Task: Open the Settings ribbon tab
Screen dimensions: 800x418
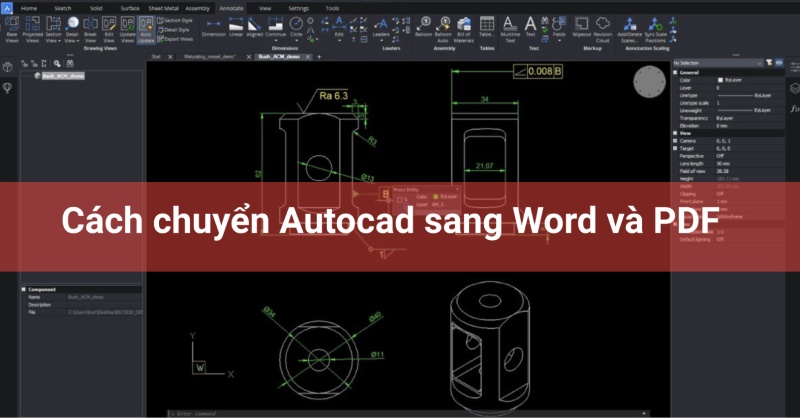Action: click(298, 8)
